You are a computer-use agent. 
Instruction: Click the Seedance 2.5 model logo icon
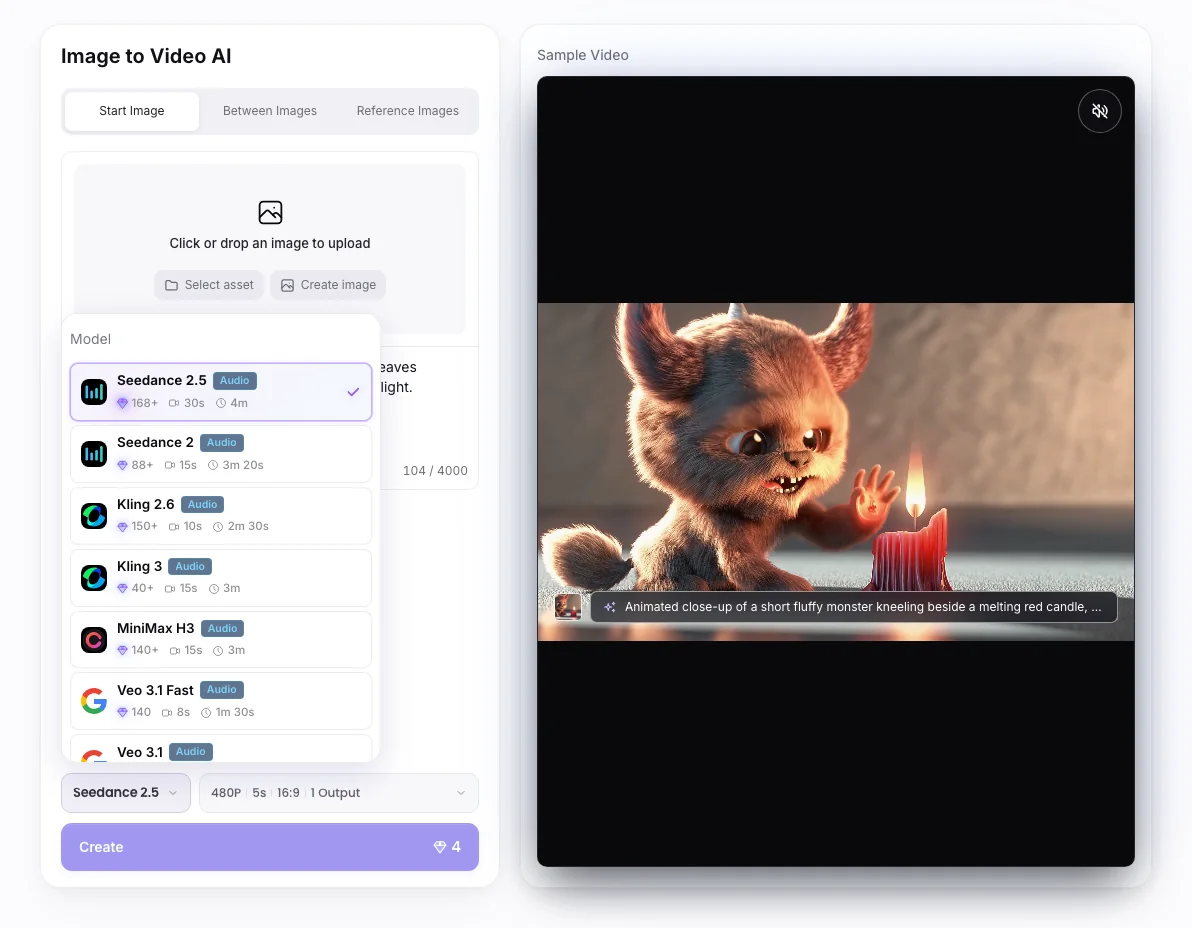94,392
